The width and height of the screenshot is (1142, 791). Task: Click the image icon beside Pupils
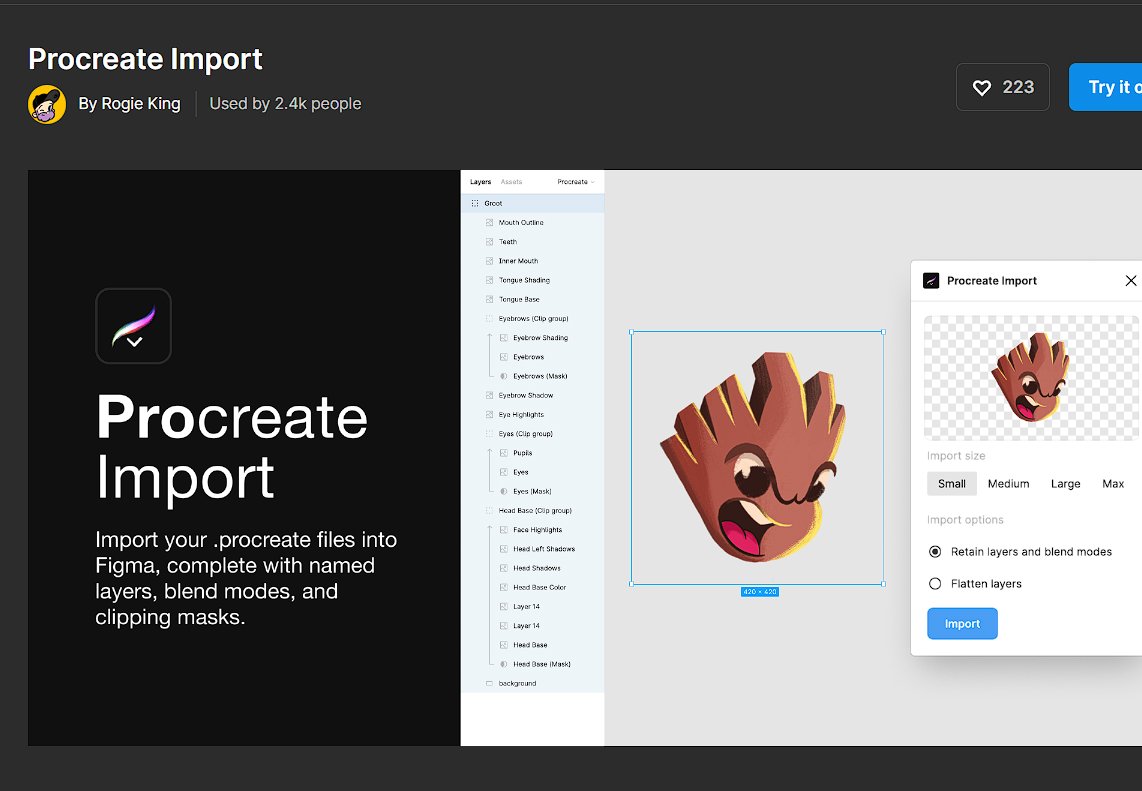click(x=504, y=453)
